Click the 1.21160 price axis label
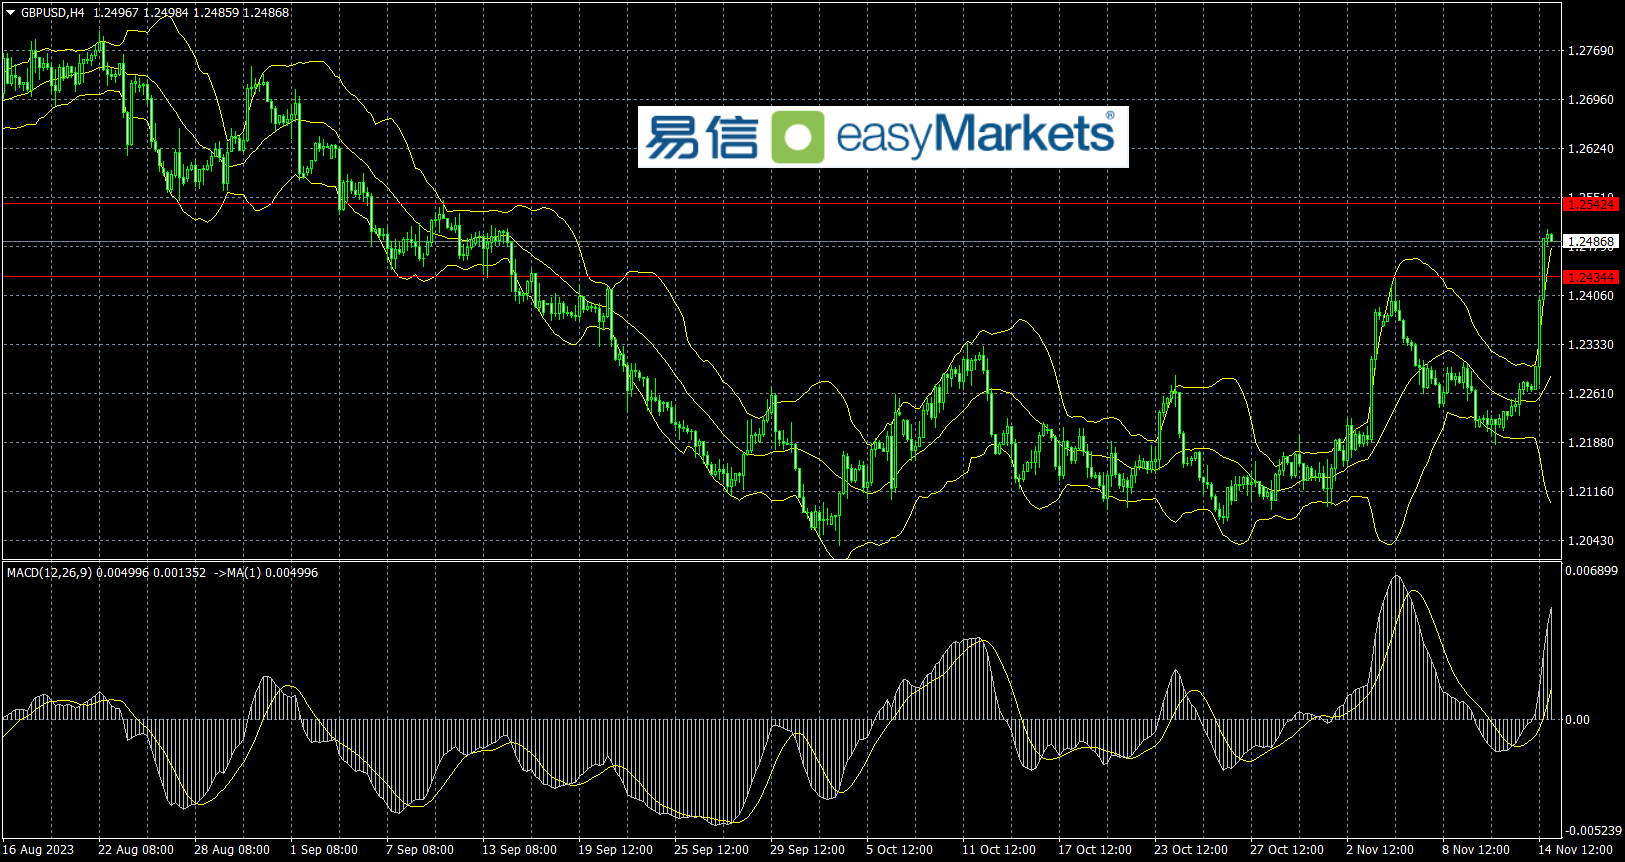1625x862 pixels. pyautogui.click(x=1591, y=492)
